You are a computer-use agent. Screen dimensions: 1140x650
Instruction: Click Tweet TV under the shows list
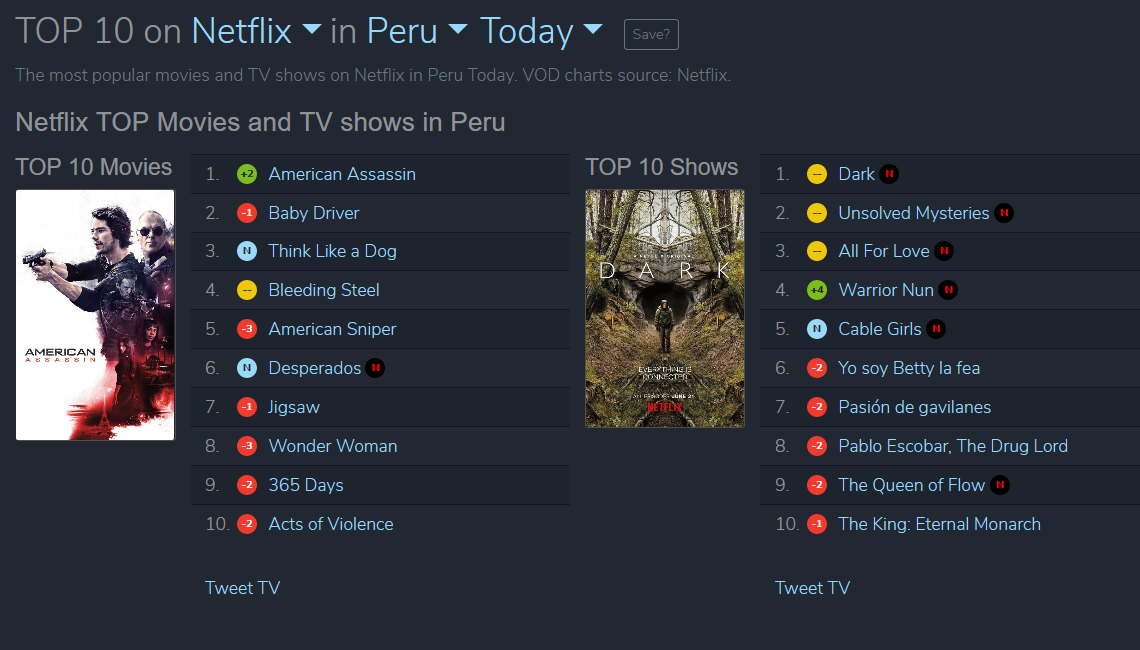812,587
